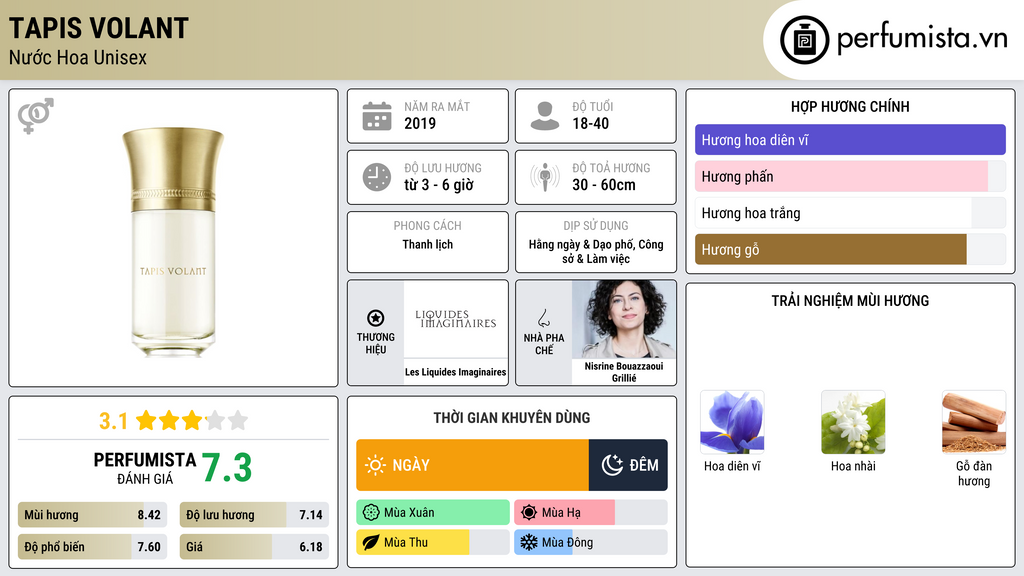Click the person icon beside age range

click(545, 116)
